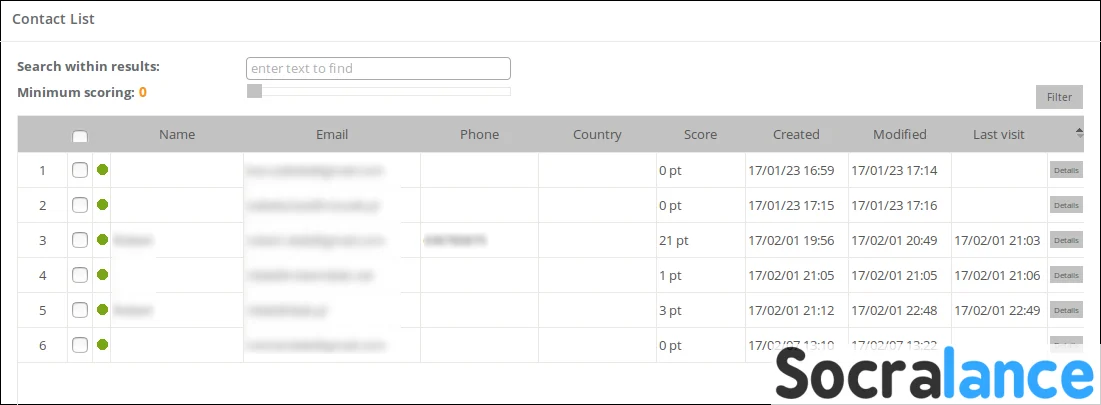Sort table by Name column header

coord(177,135)
